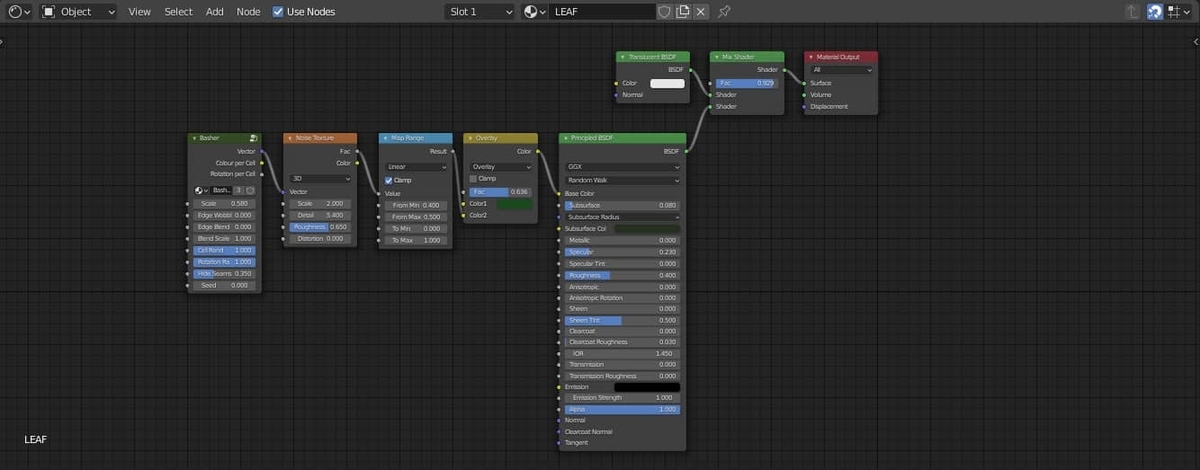Click Subsurface Color swatch

647,229
